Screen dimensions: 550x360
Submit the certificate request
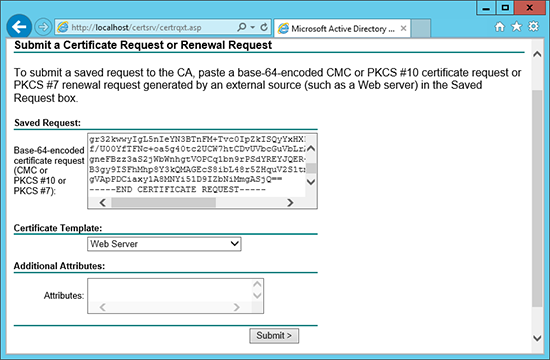274,336
